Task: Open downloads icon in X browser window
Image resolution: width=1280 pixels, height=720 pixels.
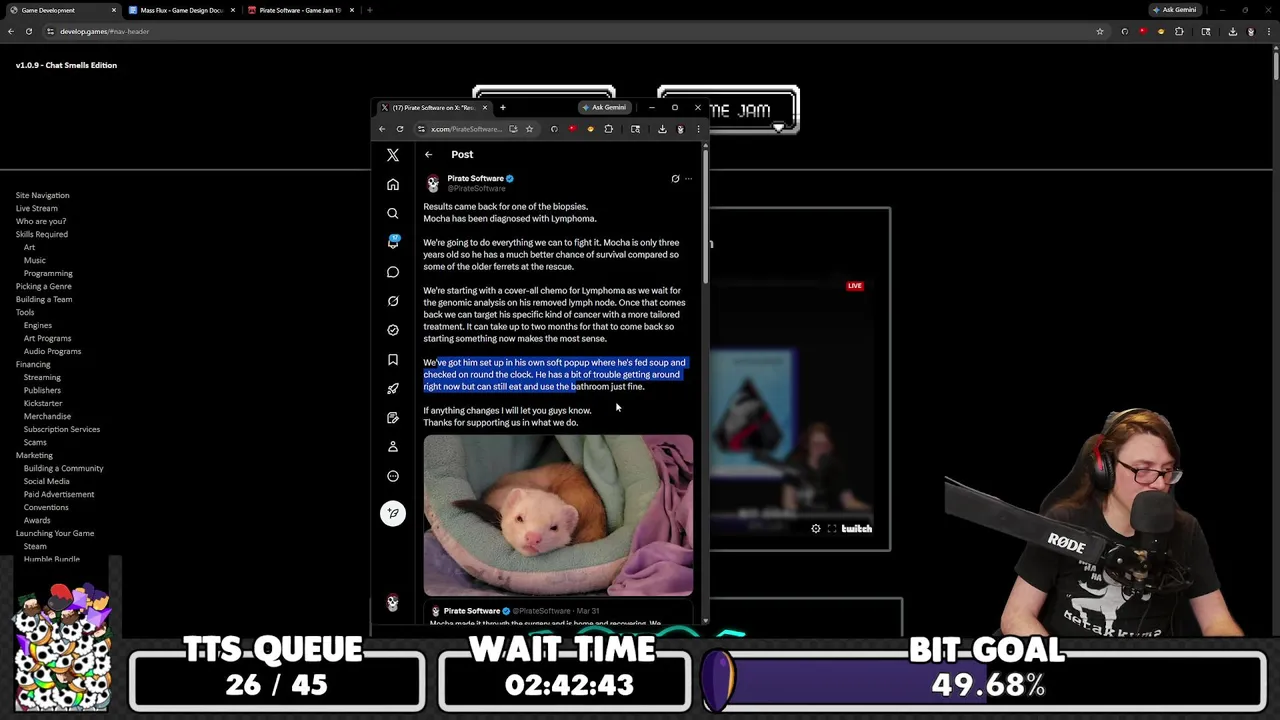Action: pos(662,129)
